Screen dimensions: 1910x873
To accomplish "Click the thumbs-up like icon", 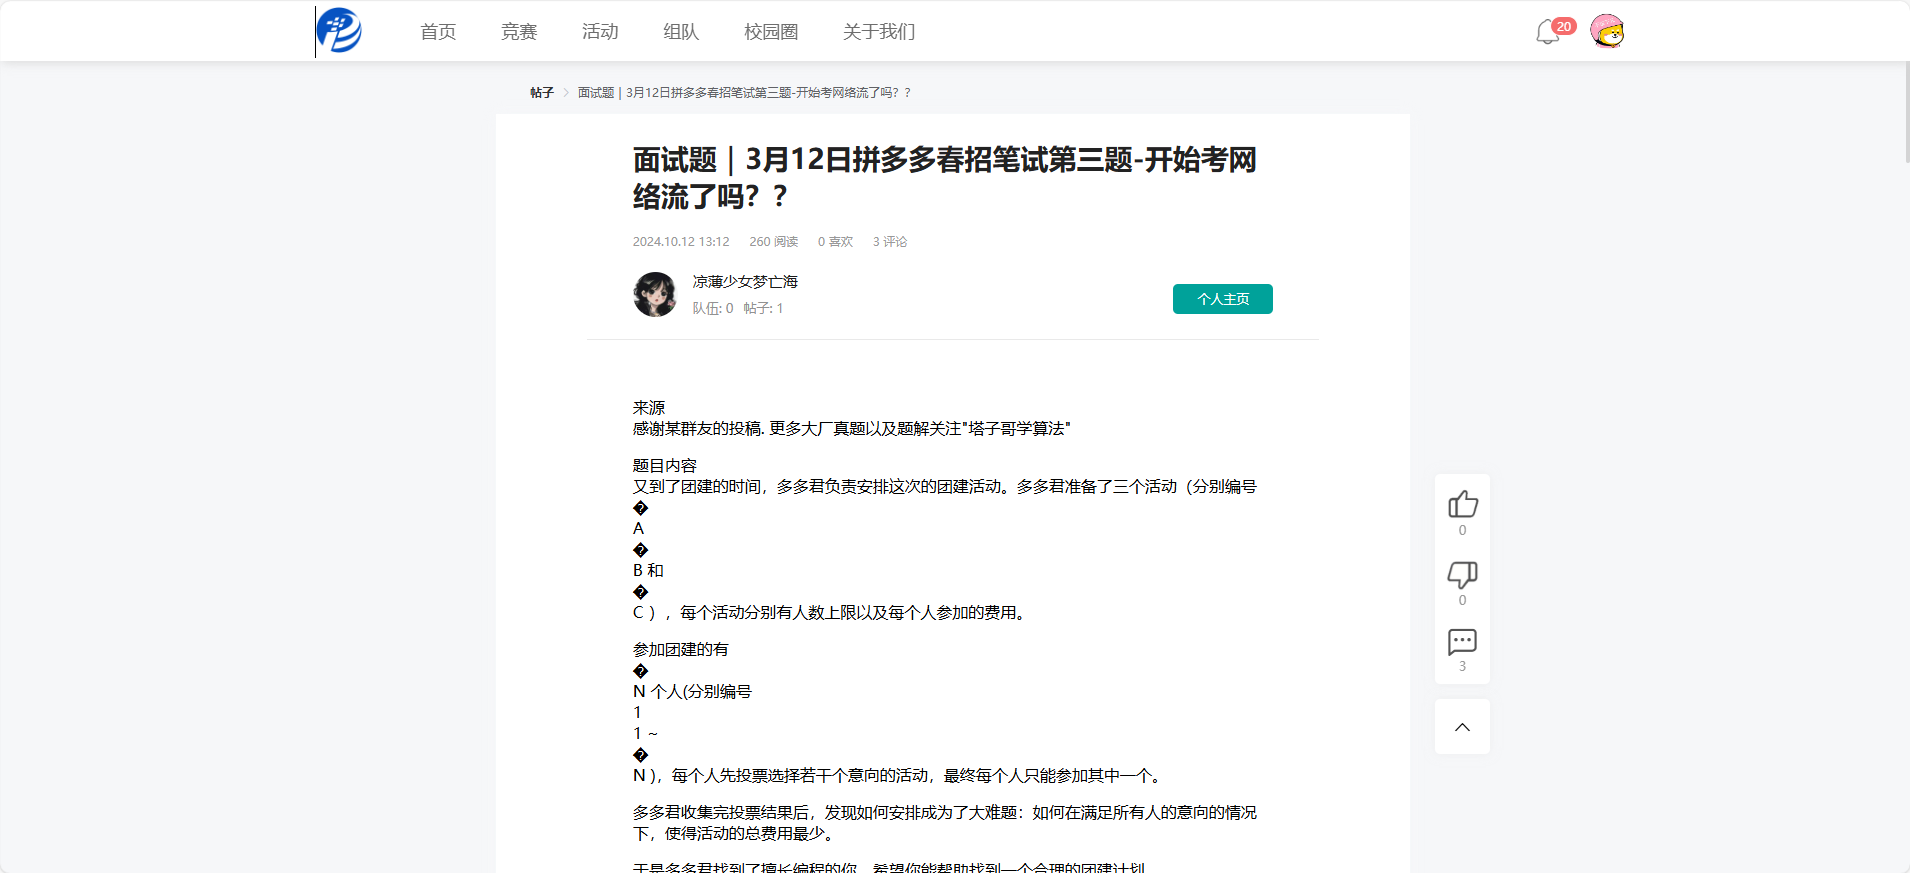I will point(1462,504).
